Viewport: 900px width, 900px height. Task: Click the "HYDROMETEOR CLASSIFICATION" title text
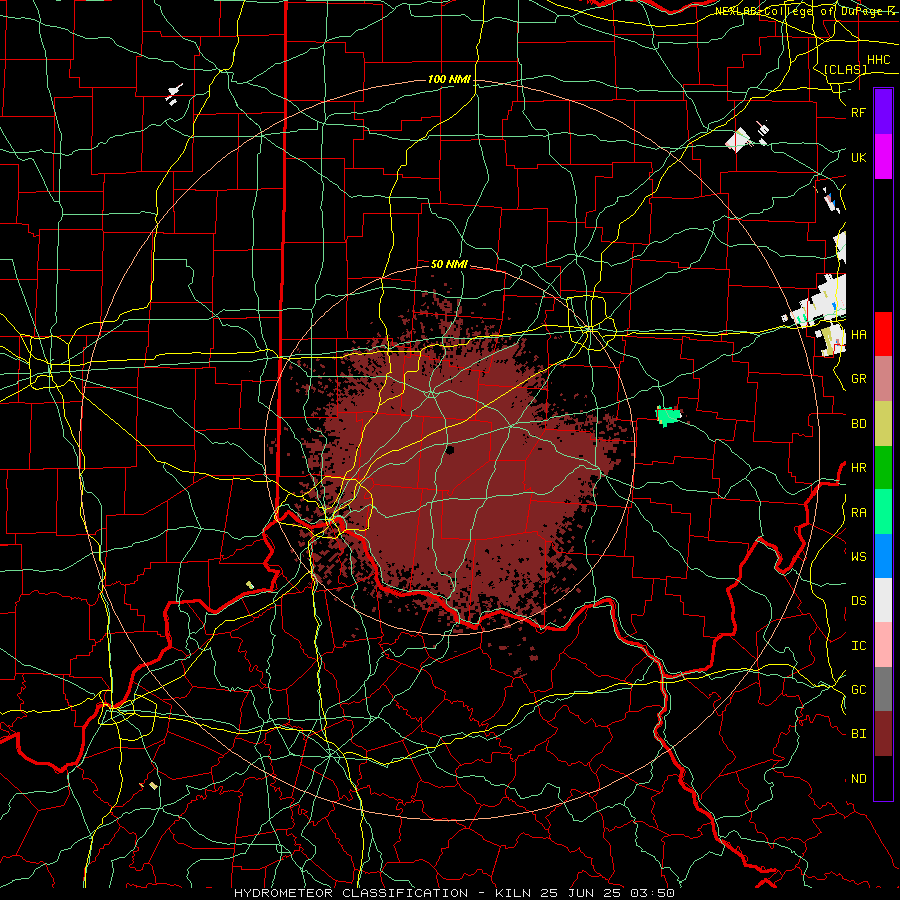tap(351, 893)
